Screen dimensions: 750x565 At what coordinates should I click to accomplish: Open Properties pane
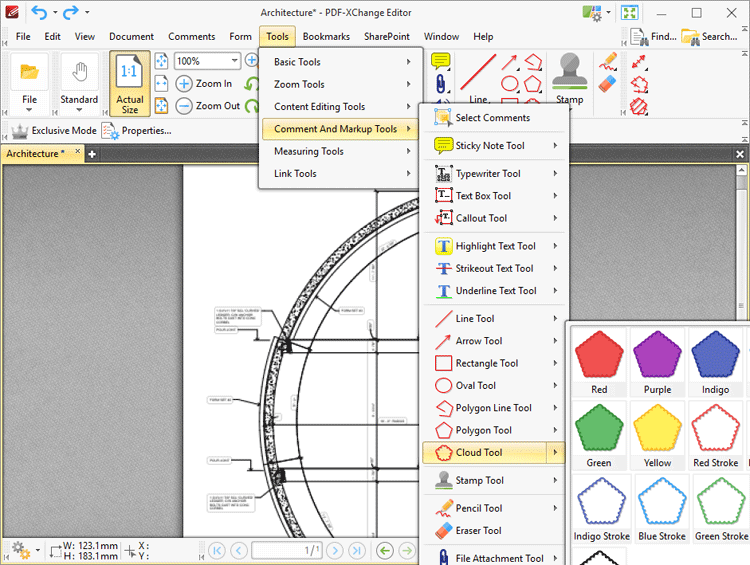pos(136,131)
